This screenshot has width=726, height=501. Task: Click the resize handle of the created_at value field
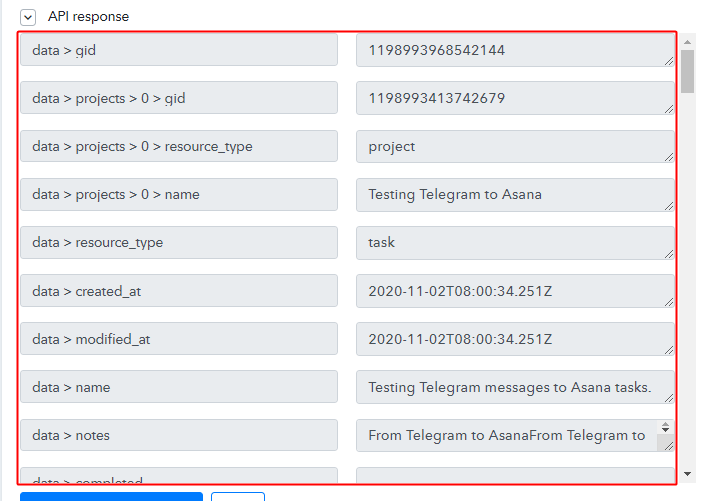pyautogui.click(x=669, y=302)
